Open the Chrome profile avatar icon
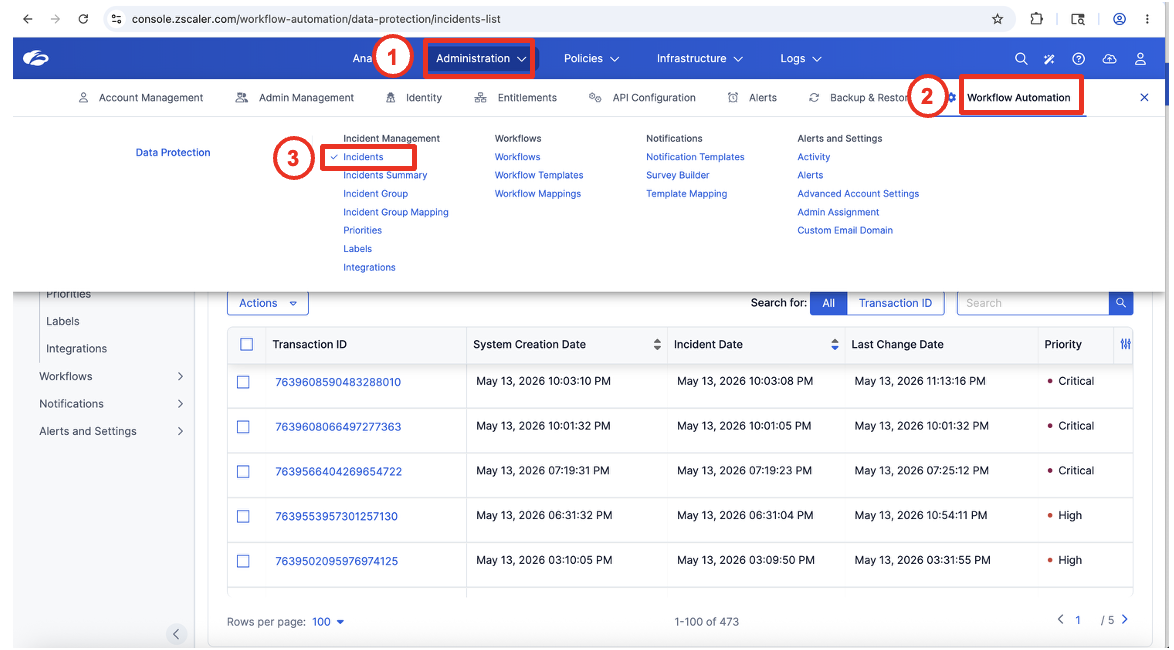The image size is (1174, 650). click(1119, 19)
